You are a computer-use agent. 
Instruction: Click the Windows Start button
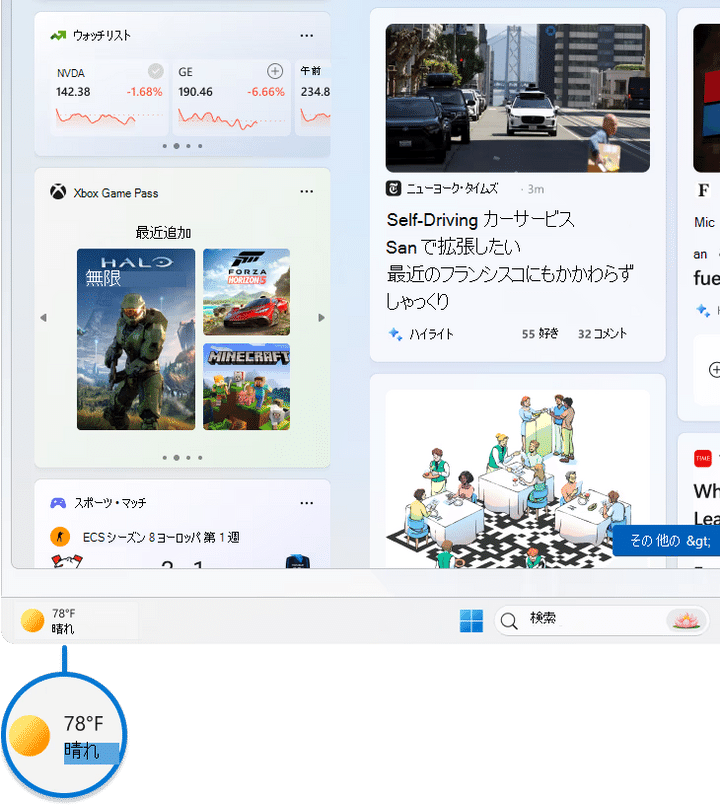point(471,621)
